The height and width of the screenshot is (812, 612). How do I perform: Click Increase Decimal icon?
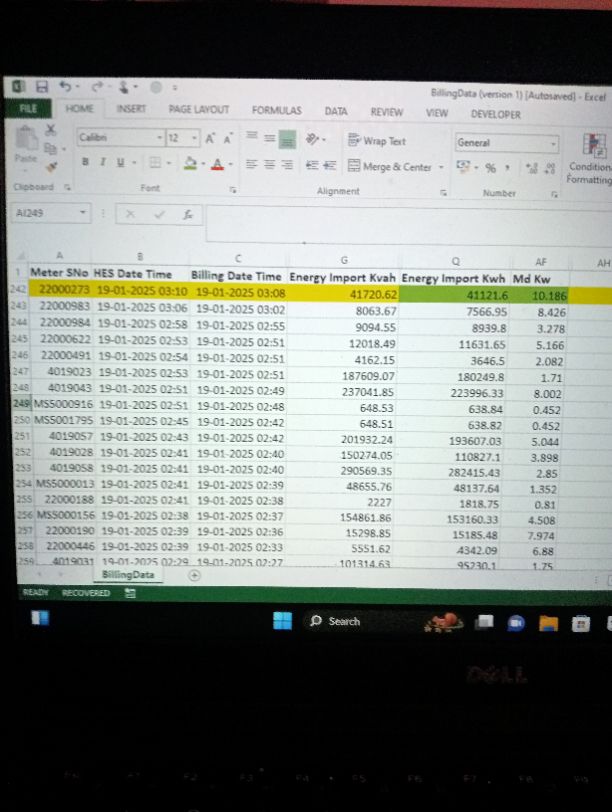531,168
